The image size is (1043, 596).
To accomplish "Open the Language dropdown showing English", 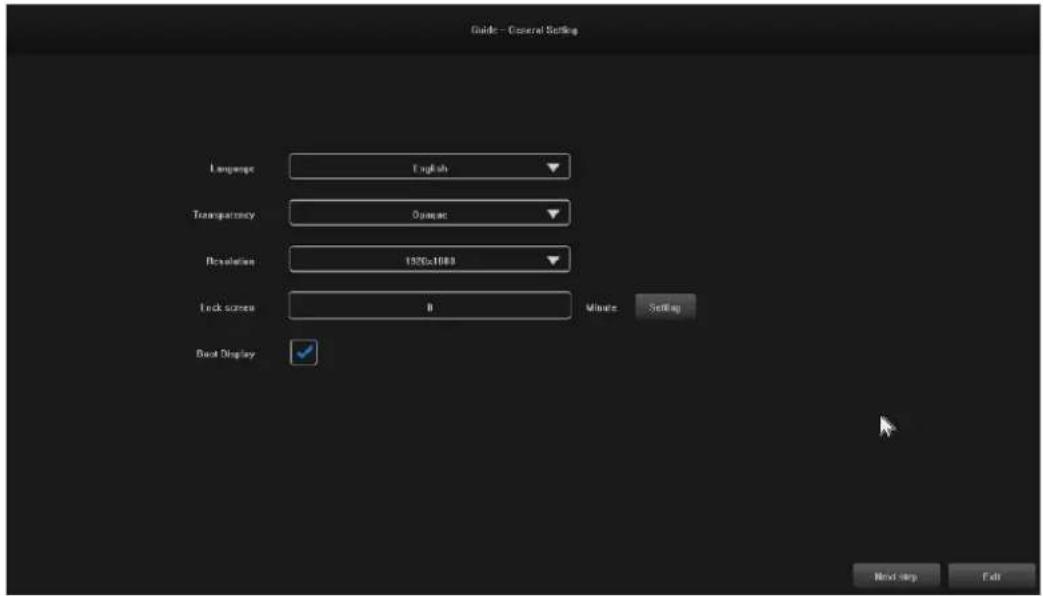I will (430, 167).
